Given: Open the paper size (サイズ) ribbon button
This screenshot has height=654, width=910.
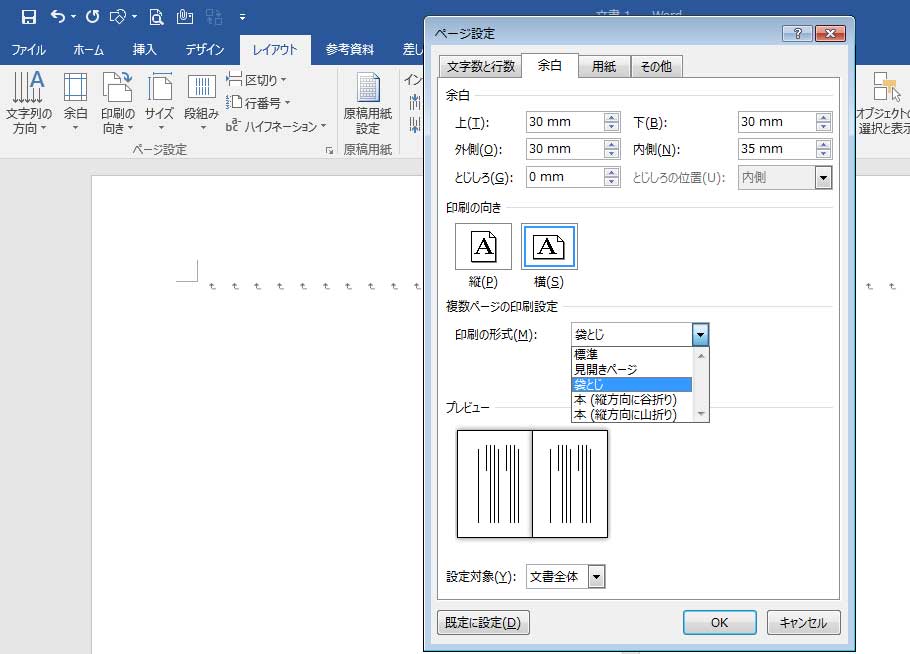Looking at the screenshot, I should click(x=159, y=103).
